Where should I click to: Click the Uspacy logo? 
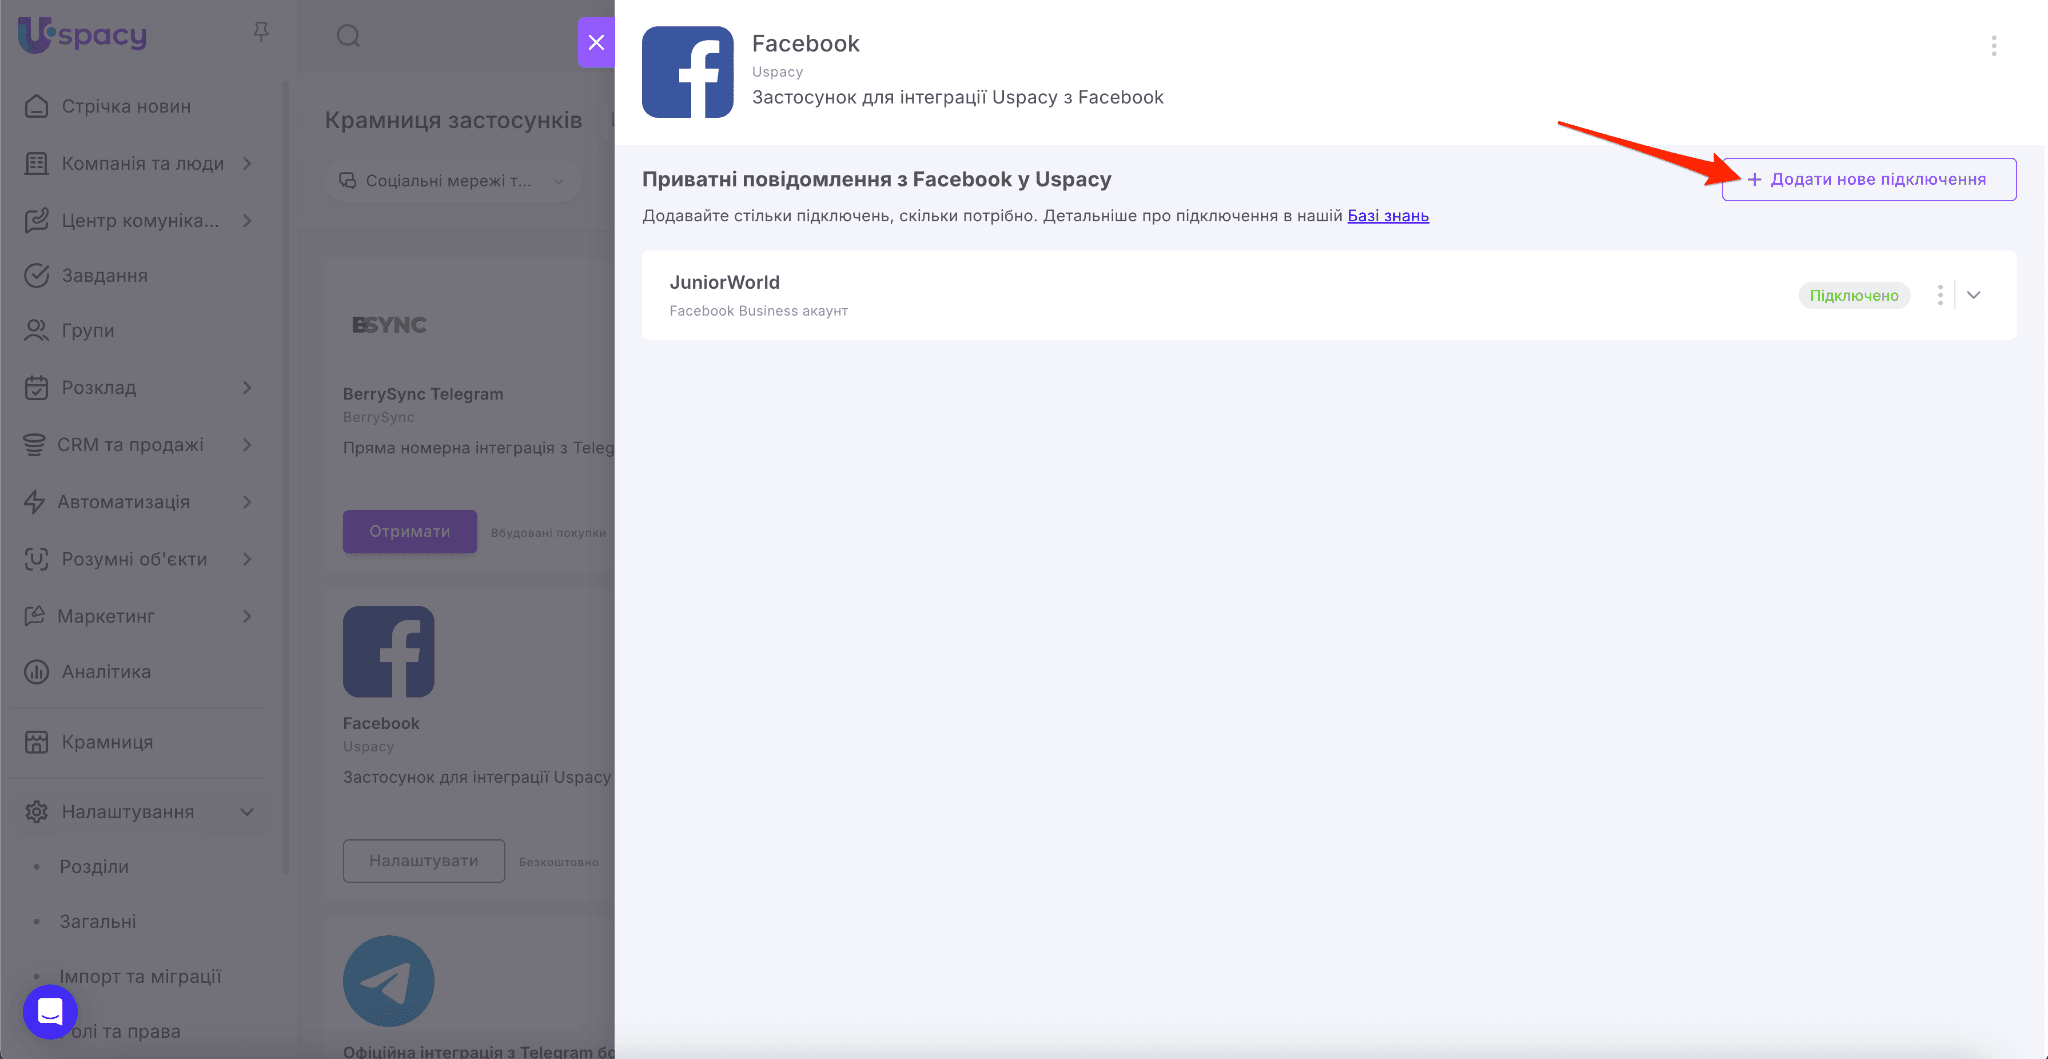(x=83, y=35)
